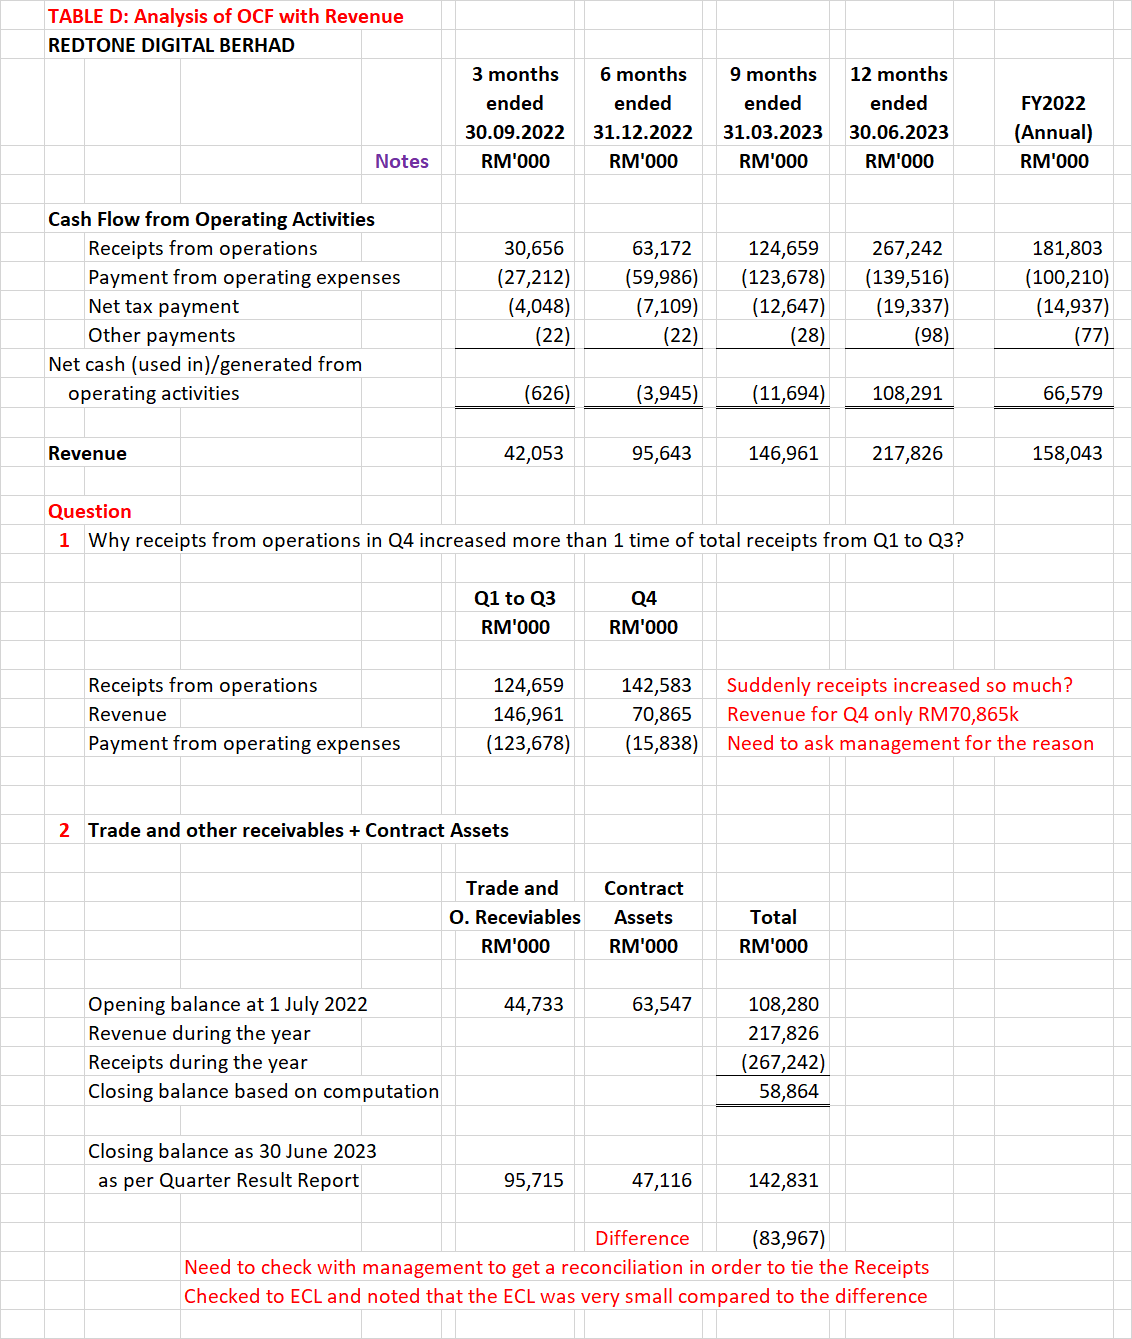Image resolution: width=1132 pixels, height=1339 pixels.
Task: Select other payments value (77)
Action: click(x=1091, y=335)
